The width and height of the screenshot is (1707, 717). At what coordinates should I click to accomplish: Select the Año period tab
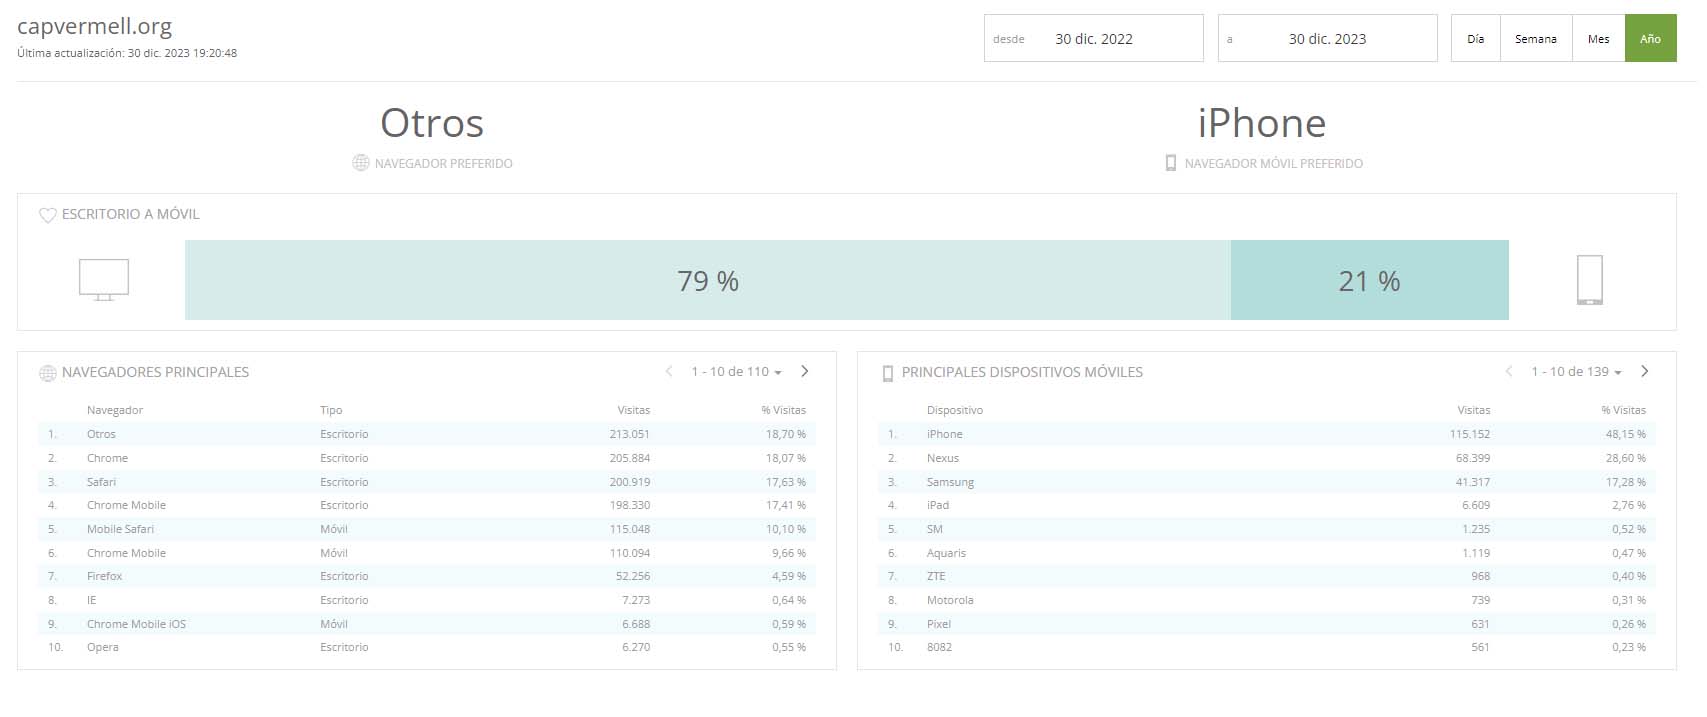tap(1651, 39)
